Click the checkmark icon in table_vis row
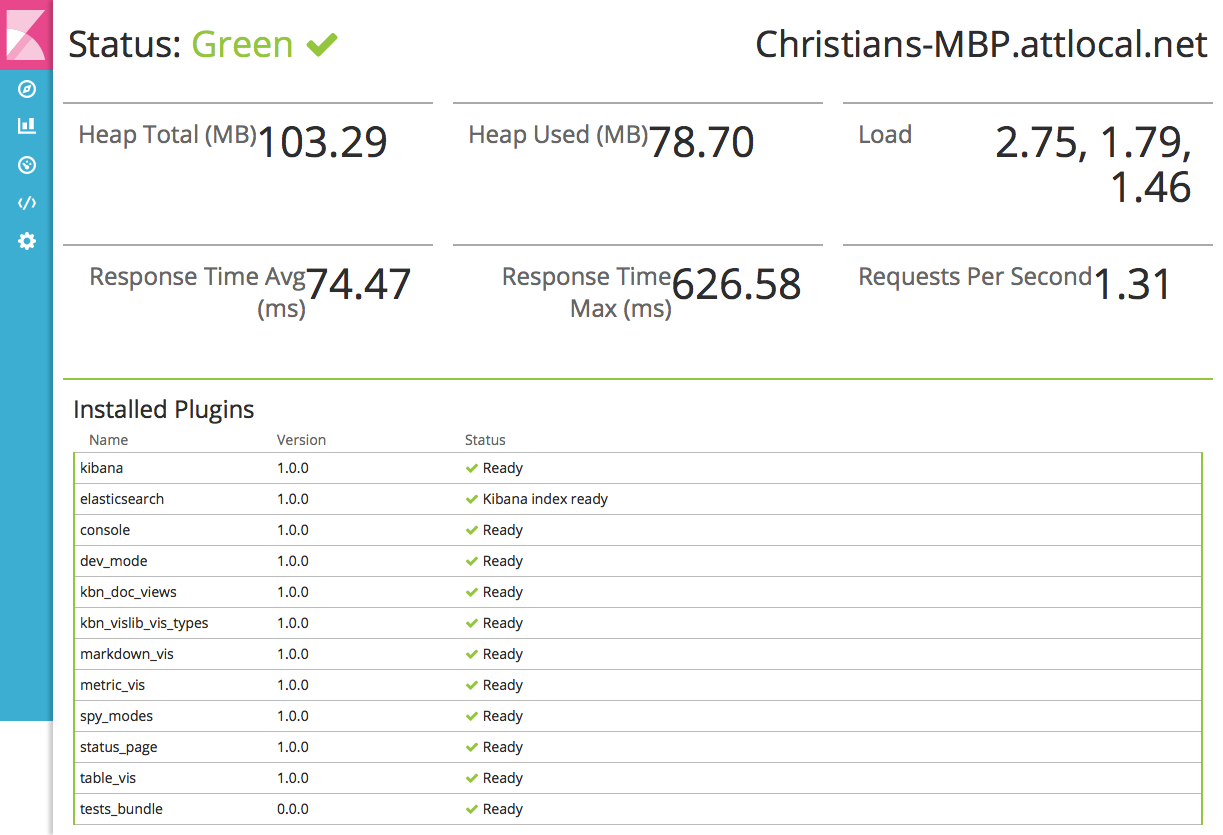The width and height of the screenshot is (1223, 835). pyautogui.click(x=471, y=778)
